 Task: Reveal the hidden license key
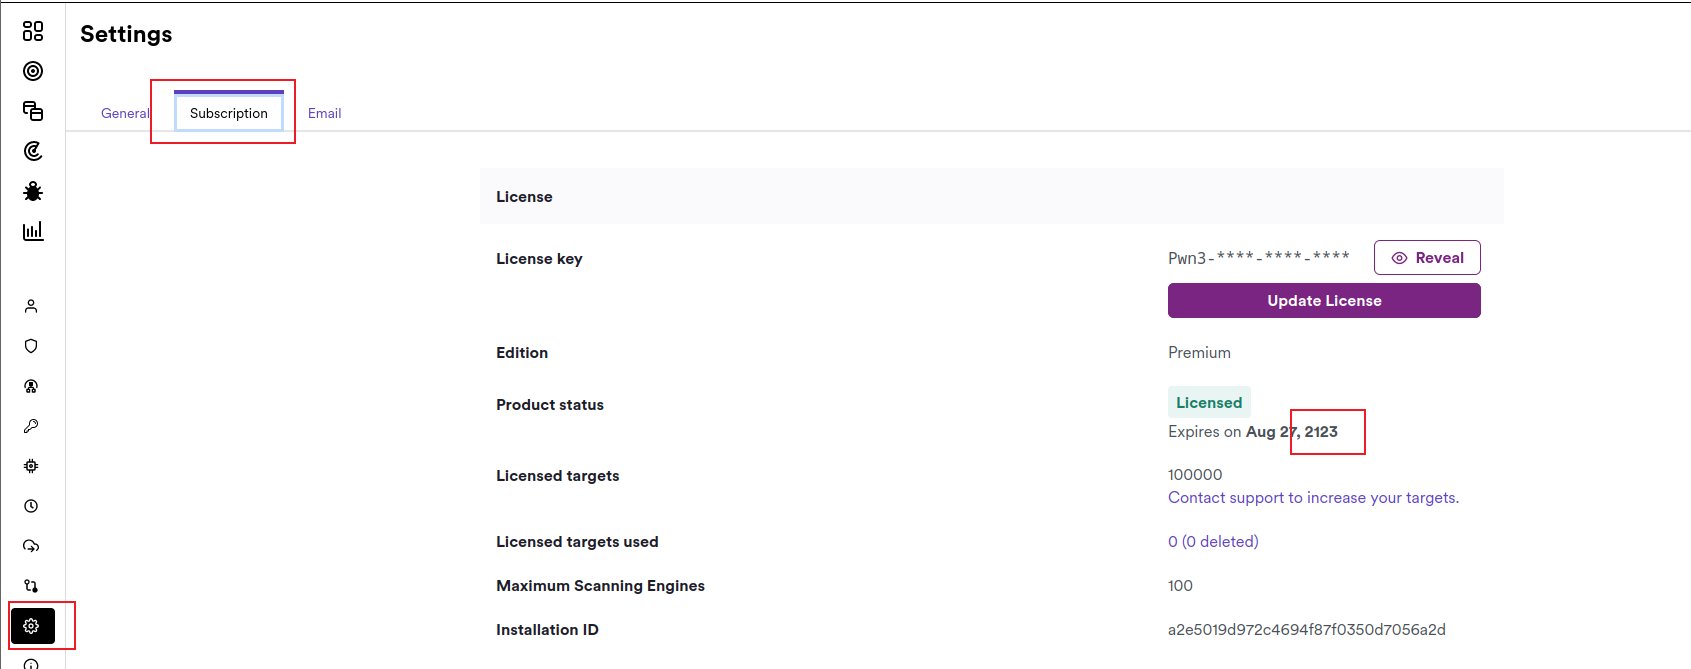[1426, 258]
